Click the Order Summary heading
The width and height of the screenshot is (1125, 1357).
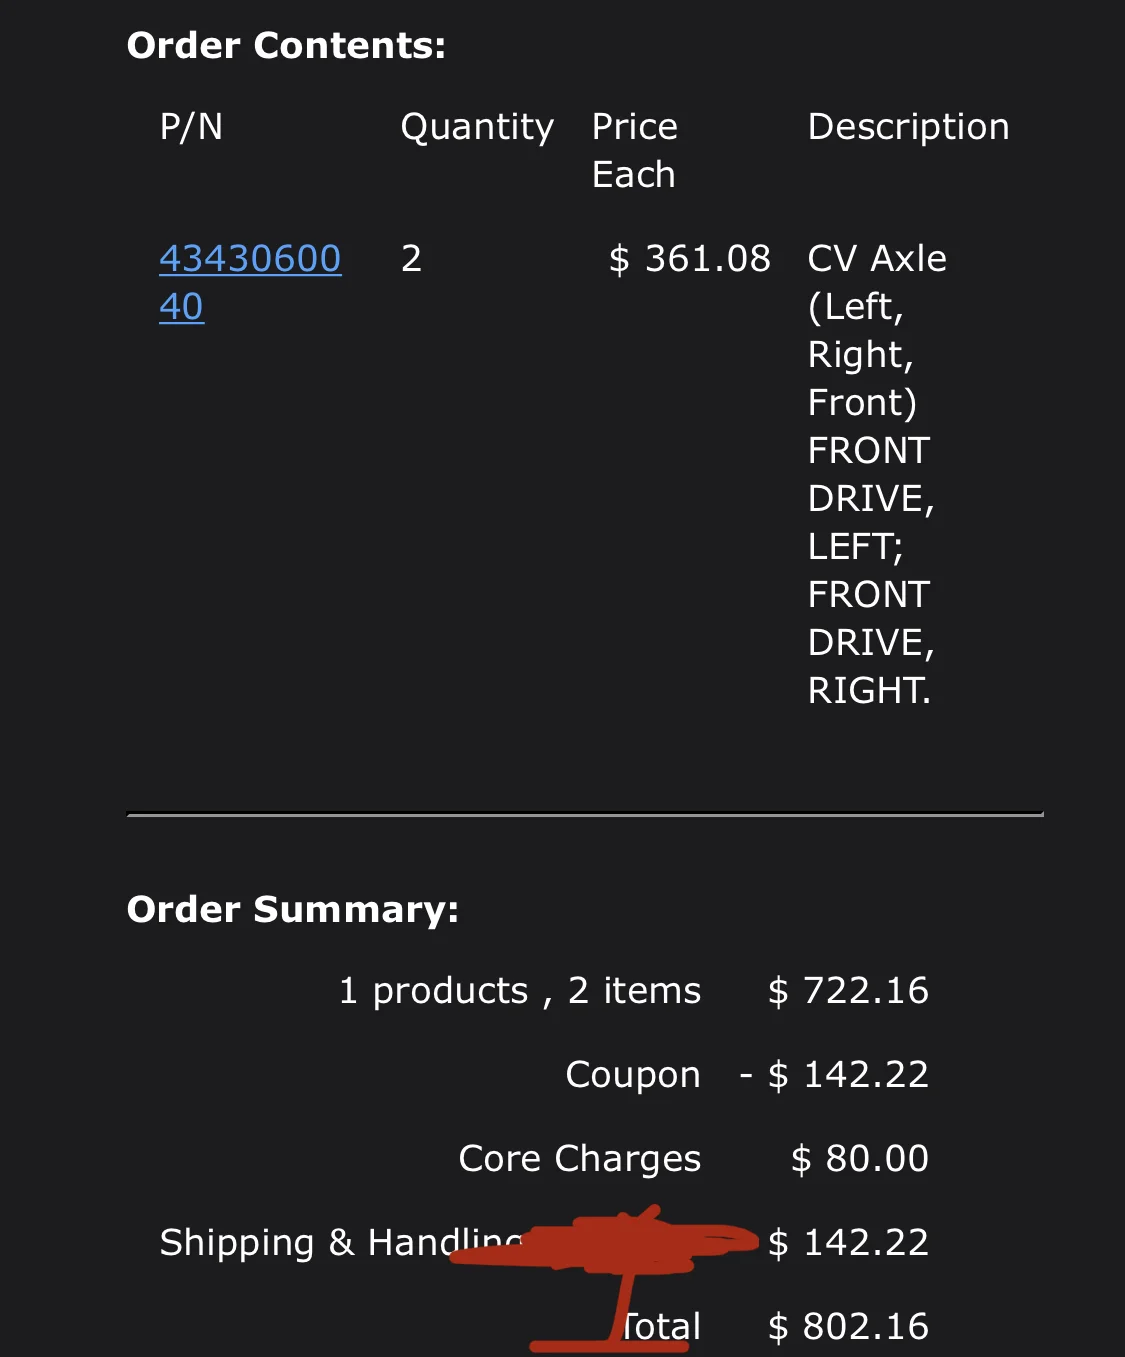[292, 910]
